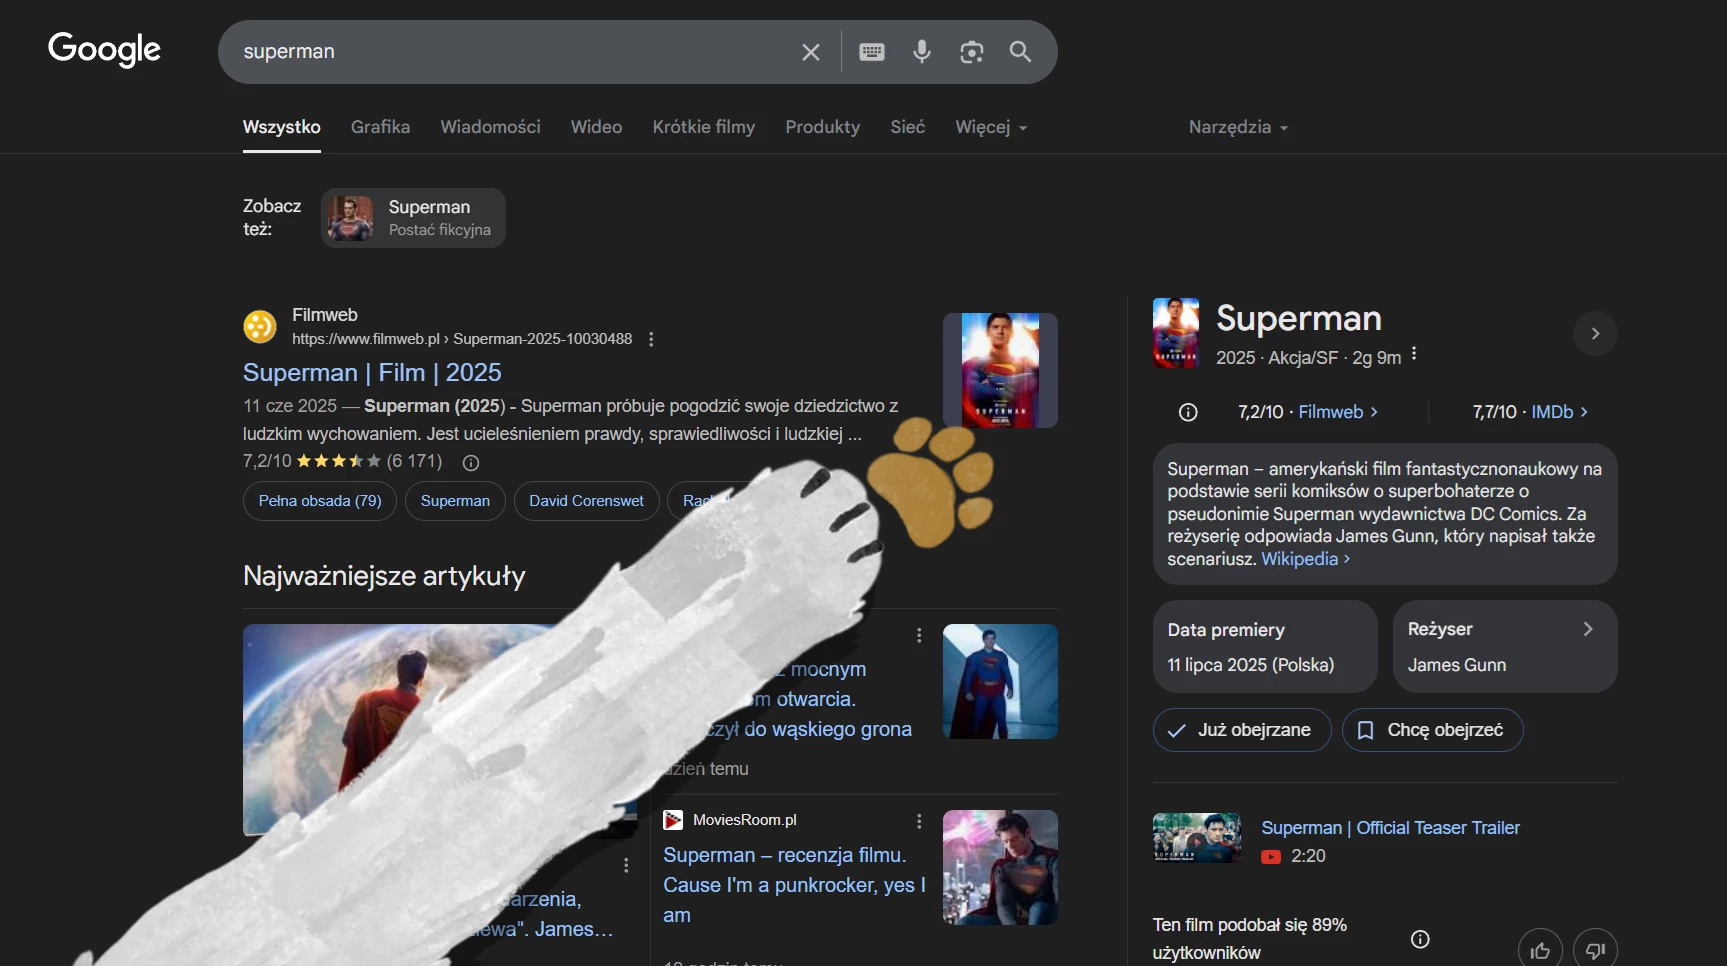Click the Pełna obsada (79) chip

320,501
